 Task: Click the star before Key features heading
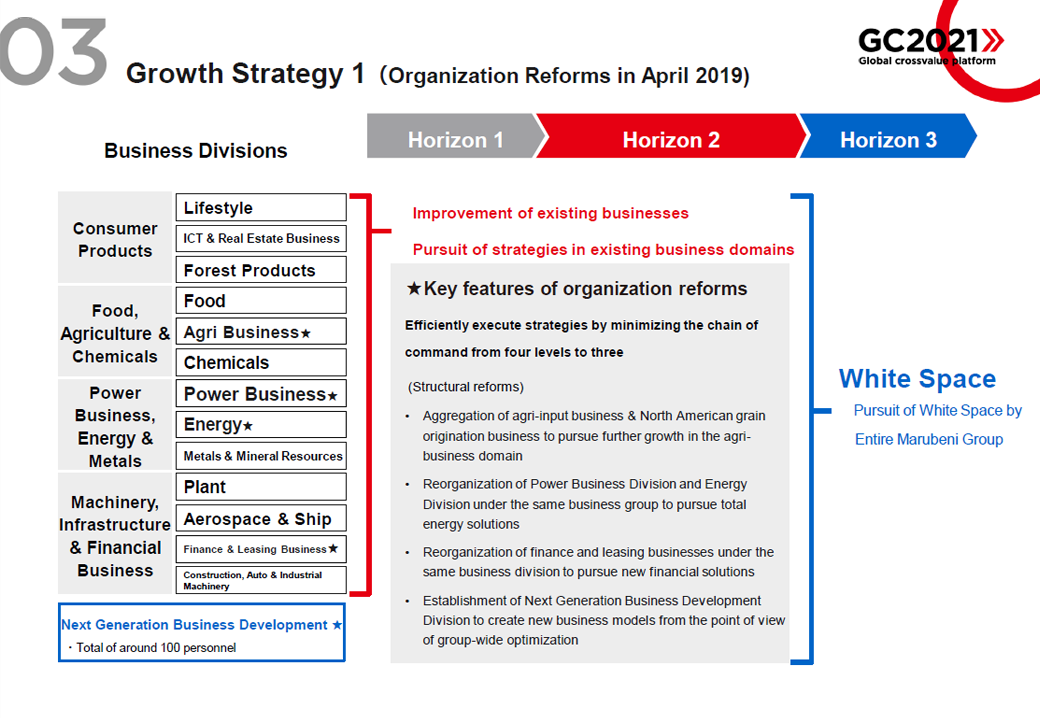pos(414,289)
